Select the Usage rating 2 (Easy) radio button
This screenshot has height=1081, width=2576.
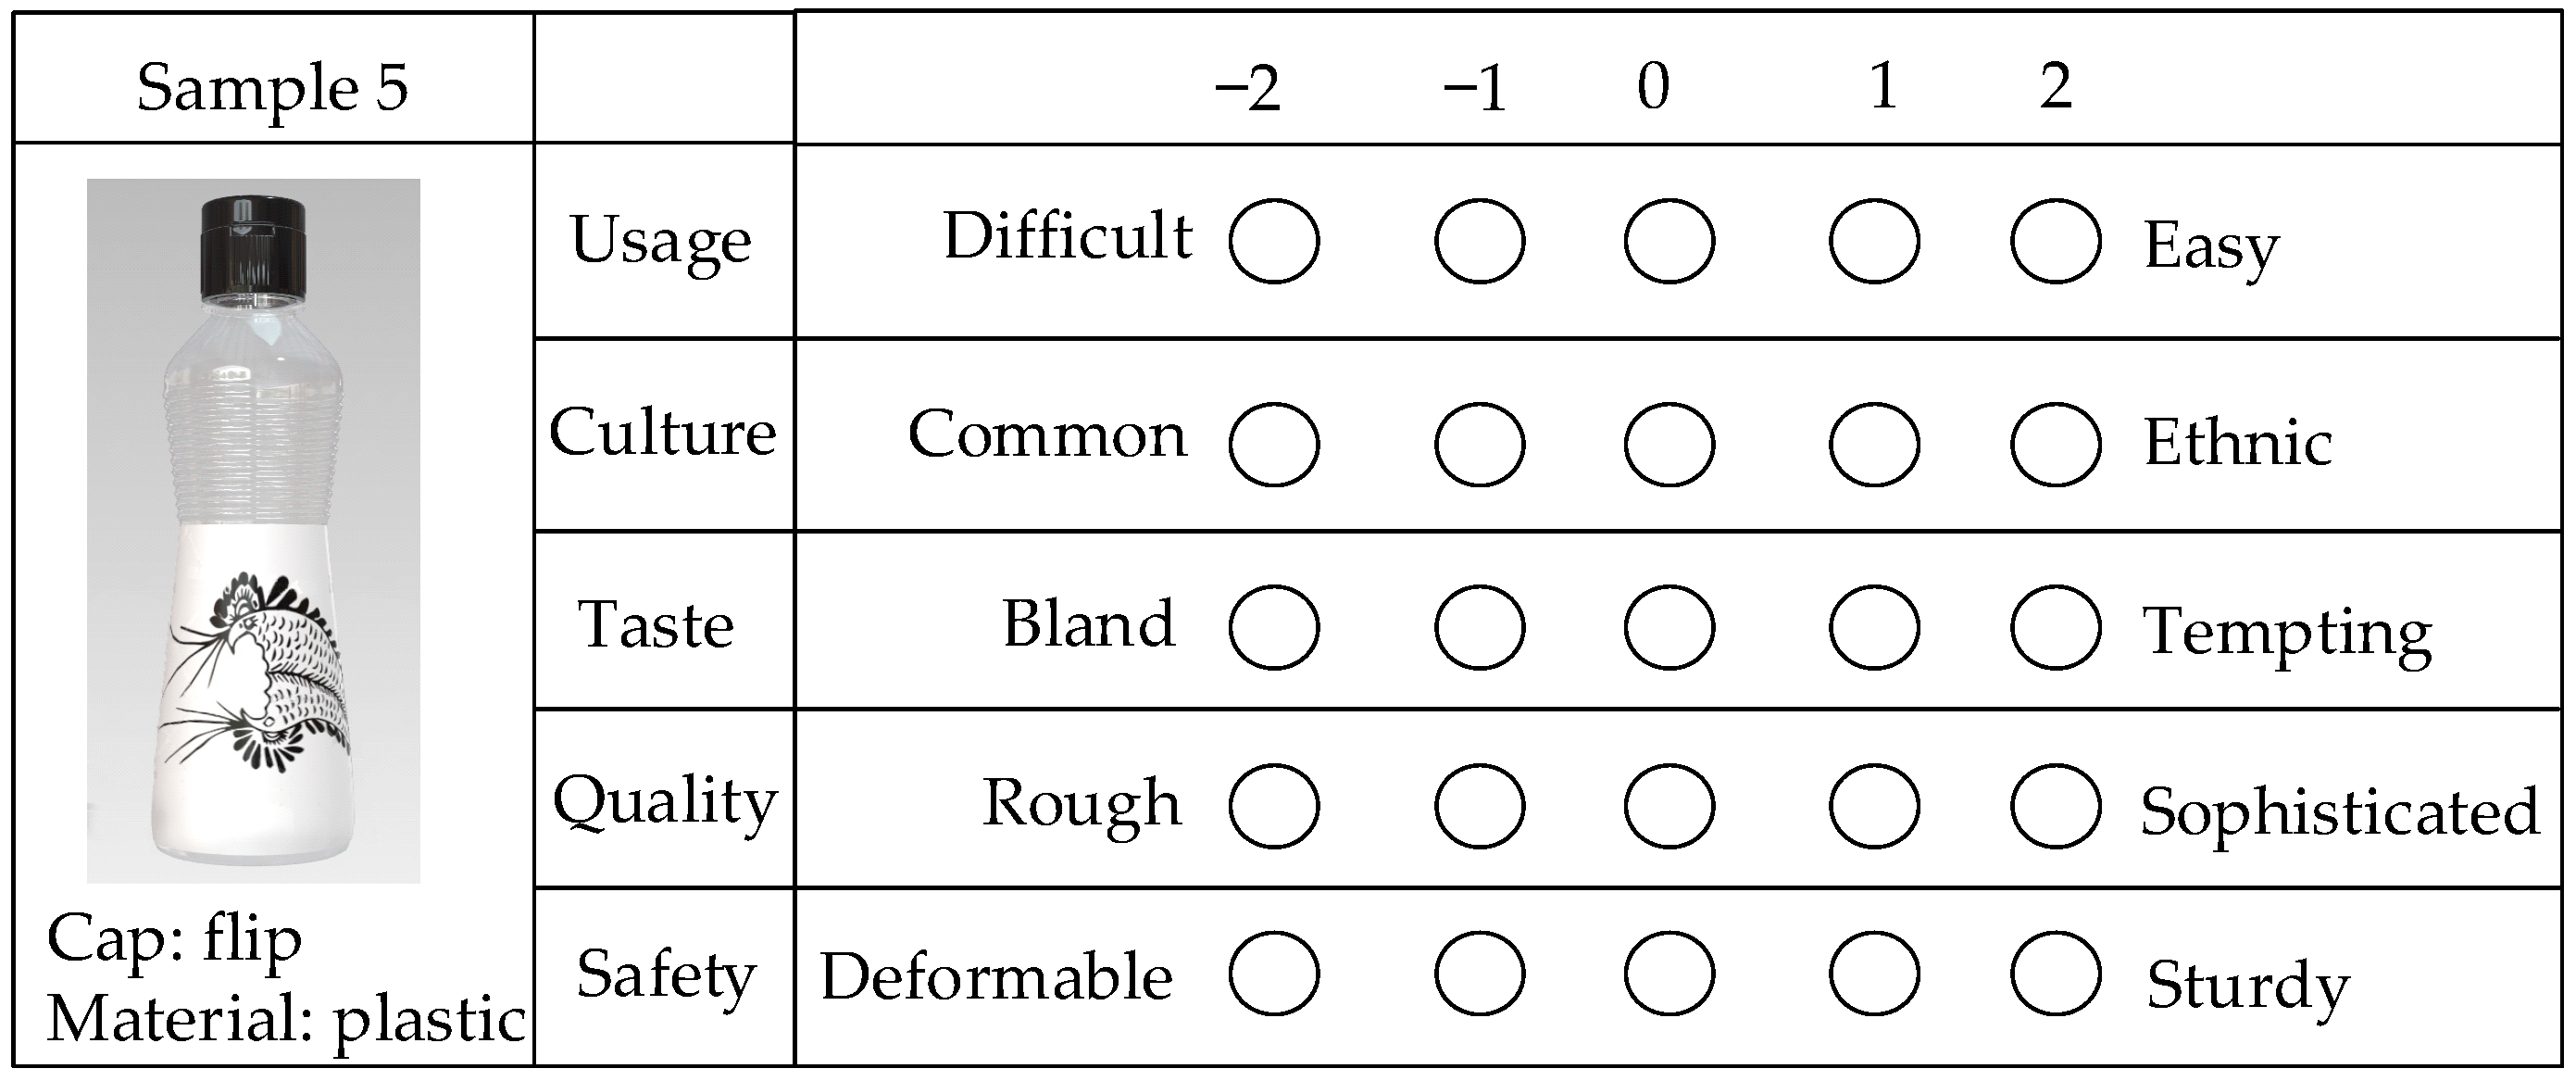(x=2055, y=241)
